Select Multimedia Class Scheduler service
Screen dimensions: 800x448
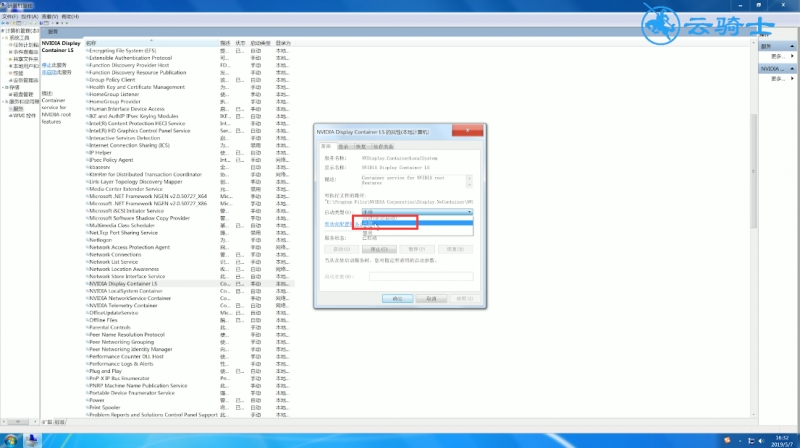[x=122, y=226]
